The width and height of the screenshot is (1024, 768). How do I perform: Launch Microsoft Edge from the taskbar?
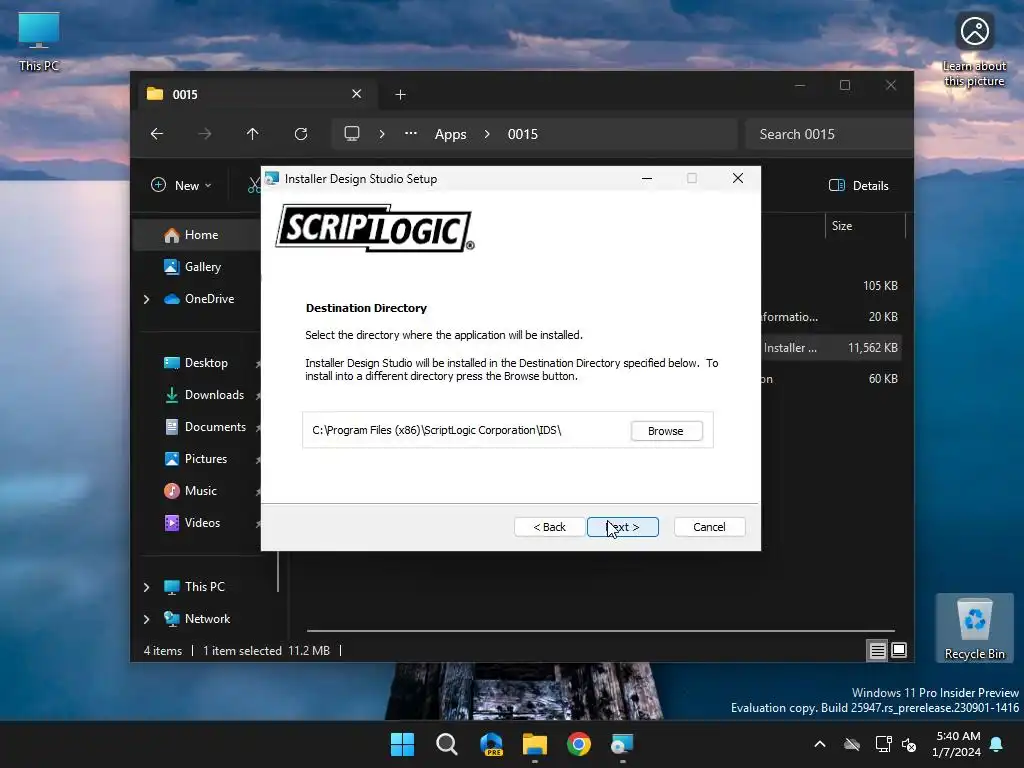tap(491, 744)
